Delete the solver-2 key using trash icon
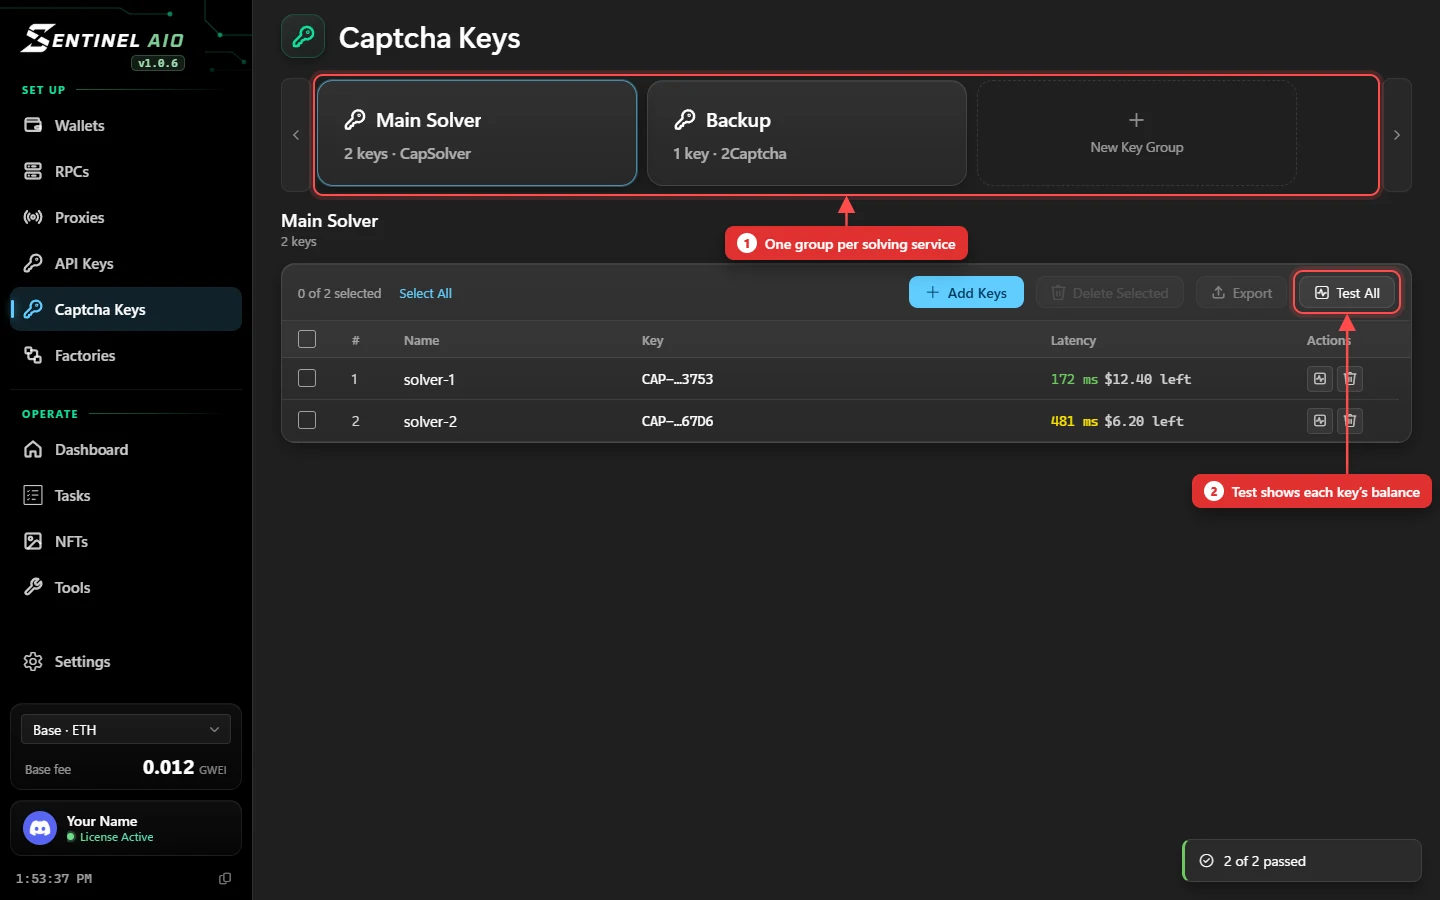 click(x=1350, y=421)
